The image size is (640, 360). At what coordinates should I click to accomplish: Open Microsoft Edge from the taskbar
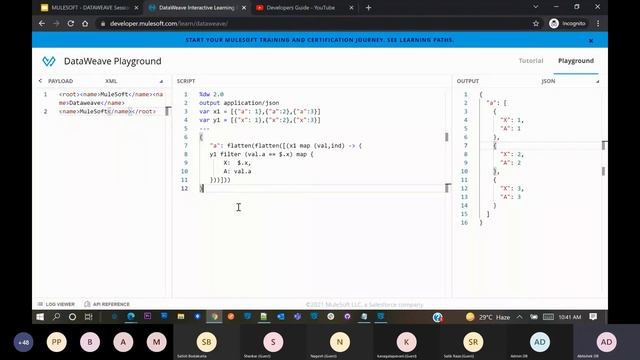(x=131, y=316)
